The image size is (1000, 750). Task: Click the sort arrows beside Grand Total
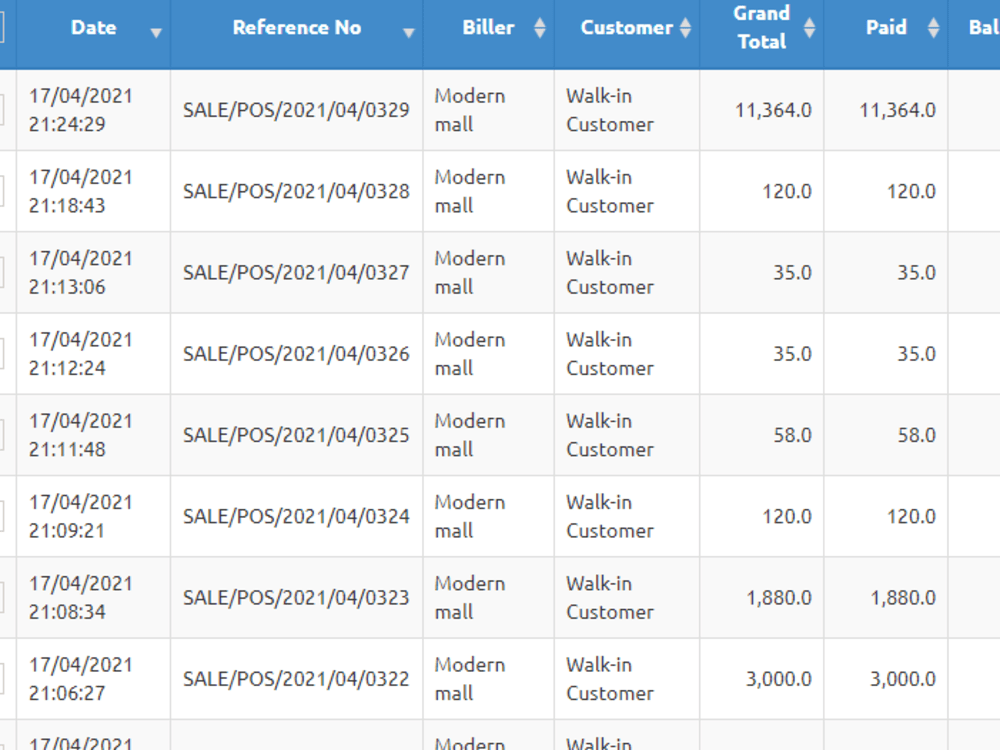809,27
